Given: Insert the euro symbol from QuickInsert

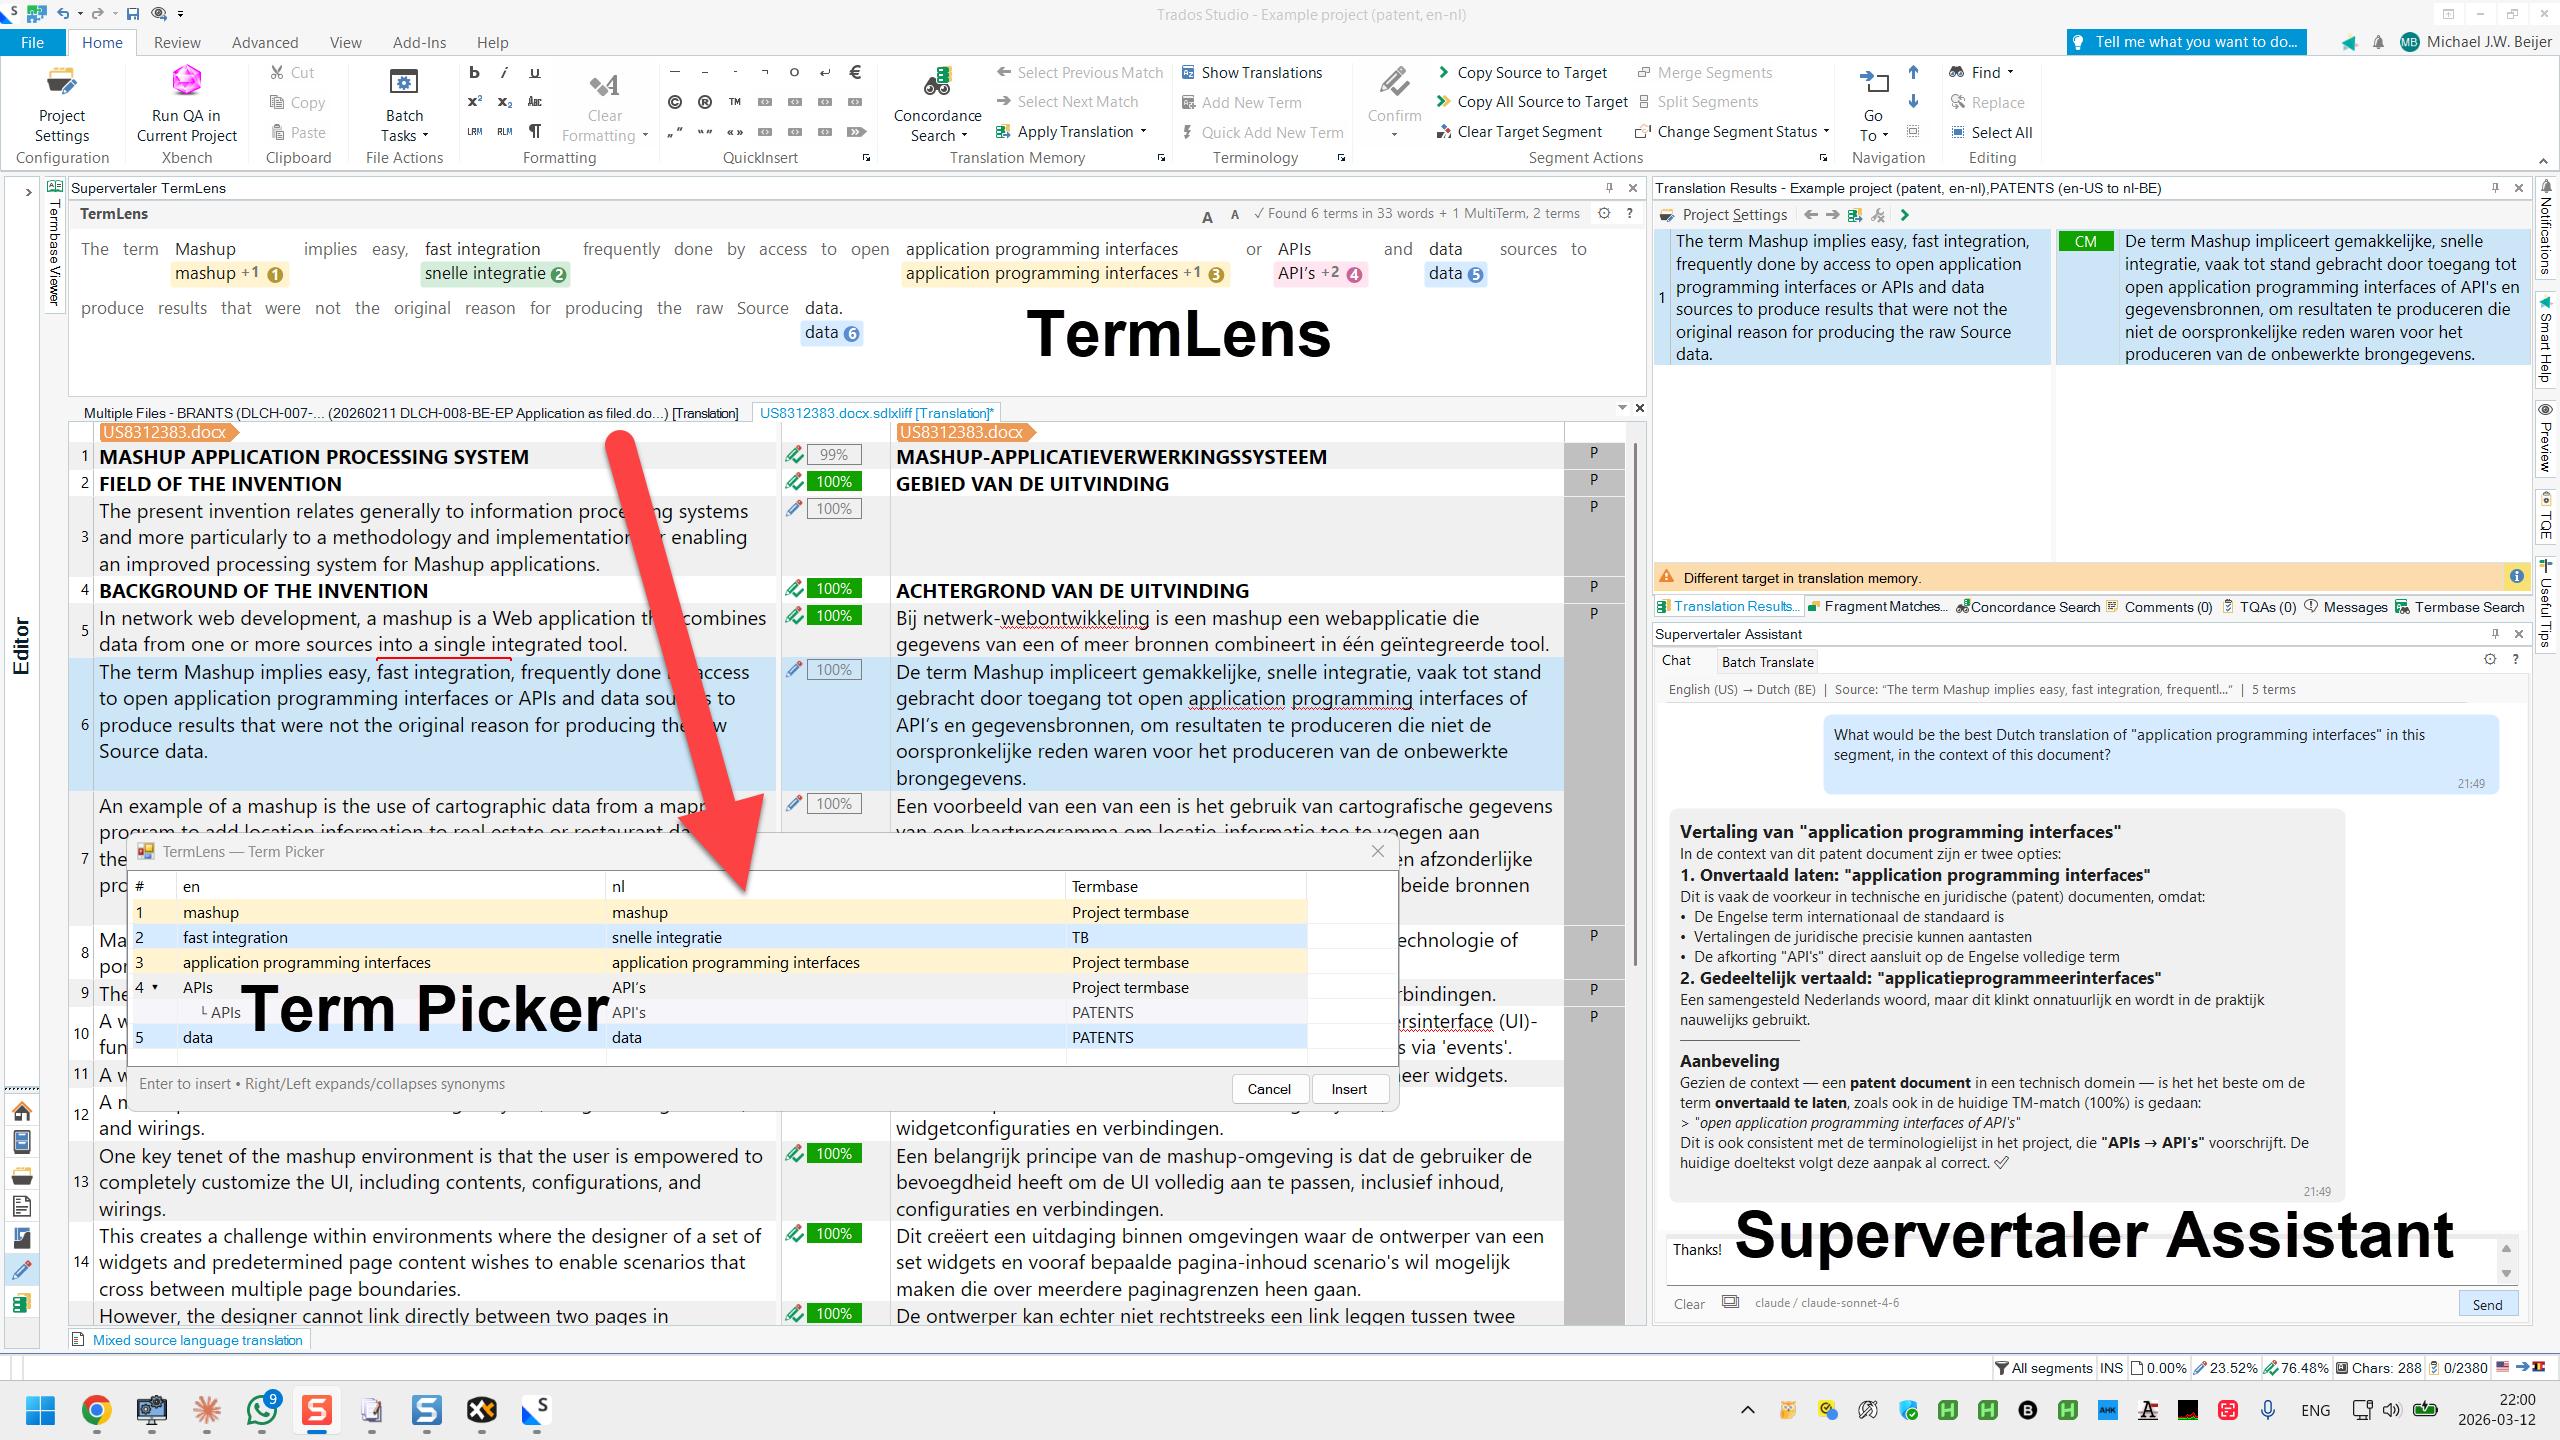Looking at the screenshot, I should (855, 72).
